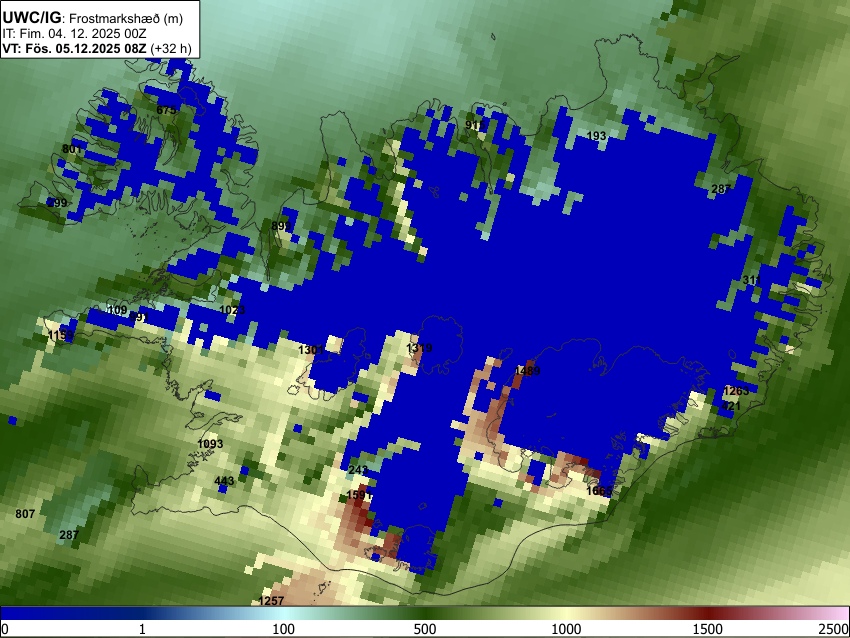The image size is (850, 638).
Task: Select the 421 value below 1263
Action: [x=731, y=406]
